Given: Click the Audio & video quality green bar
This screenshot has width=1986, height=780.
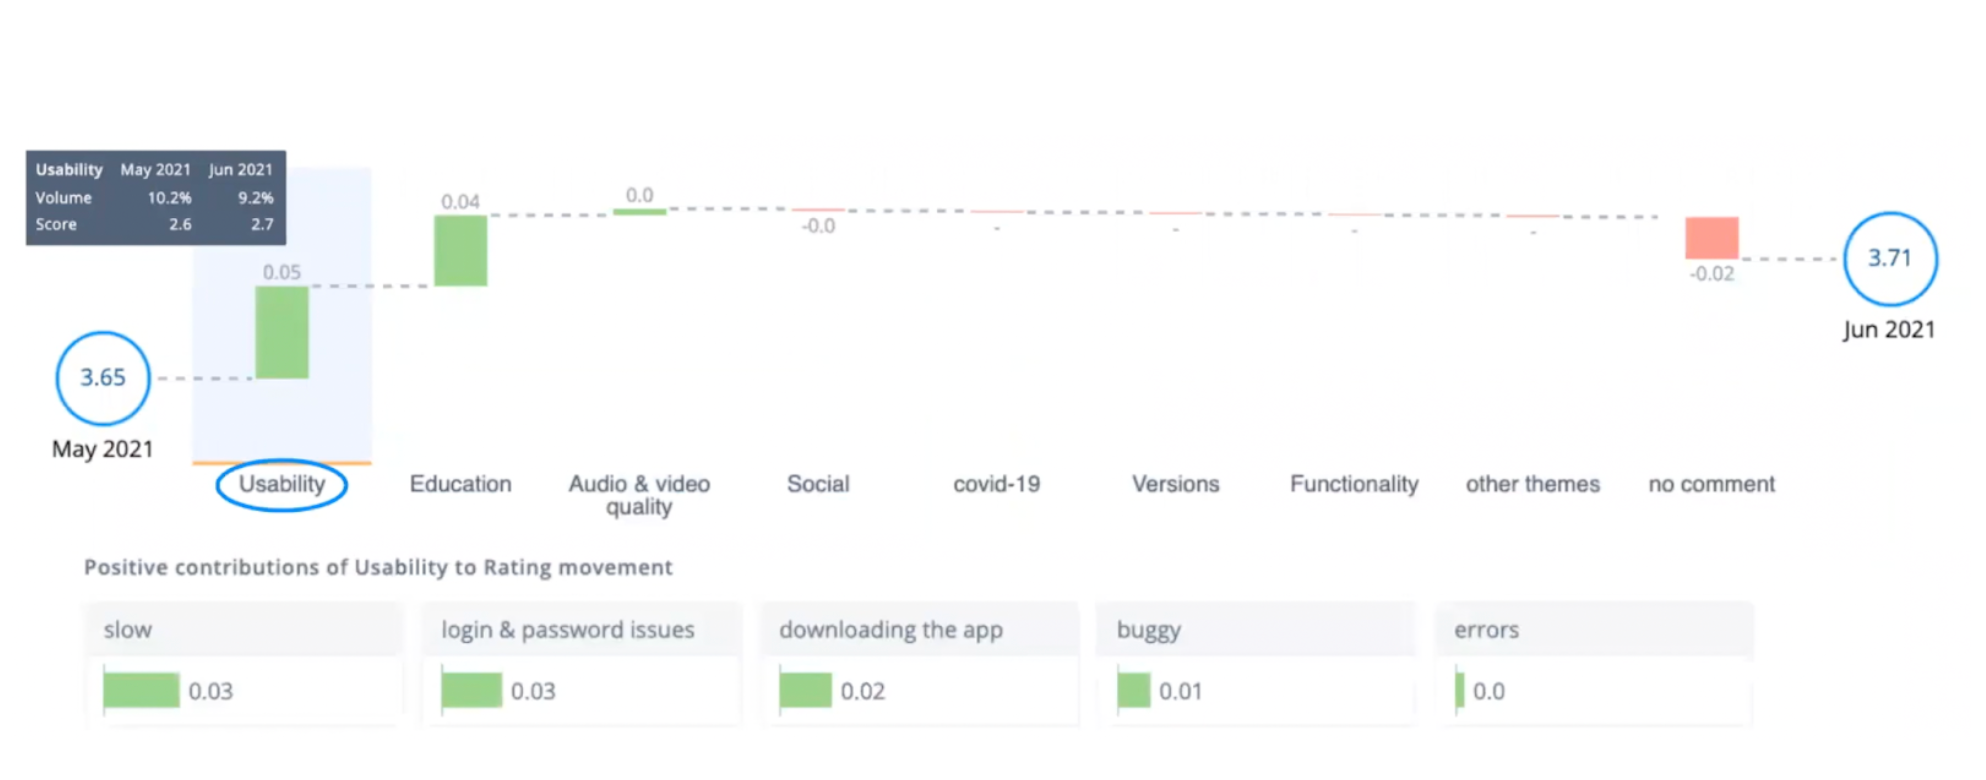Looking at the screenshot, I should pyautogui.click(x=639, y=211).
